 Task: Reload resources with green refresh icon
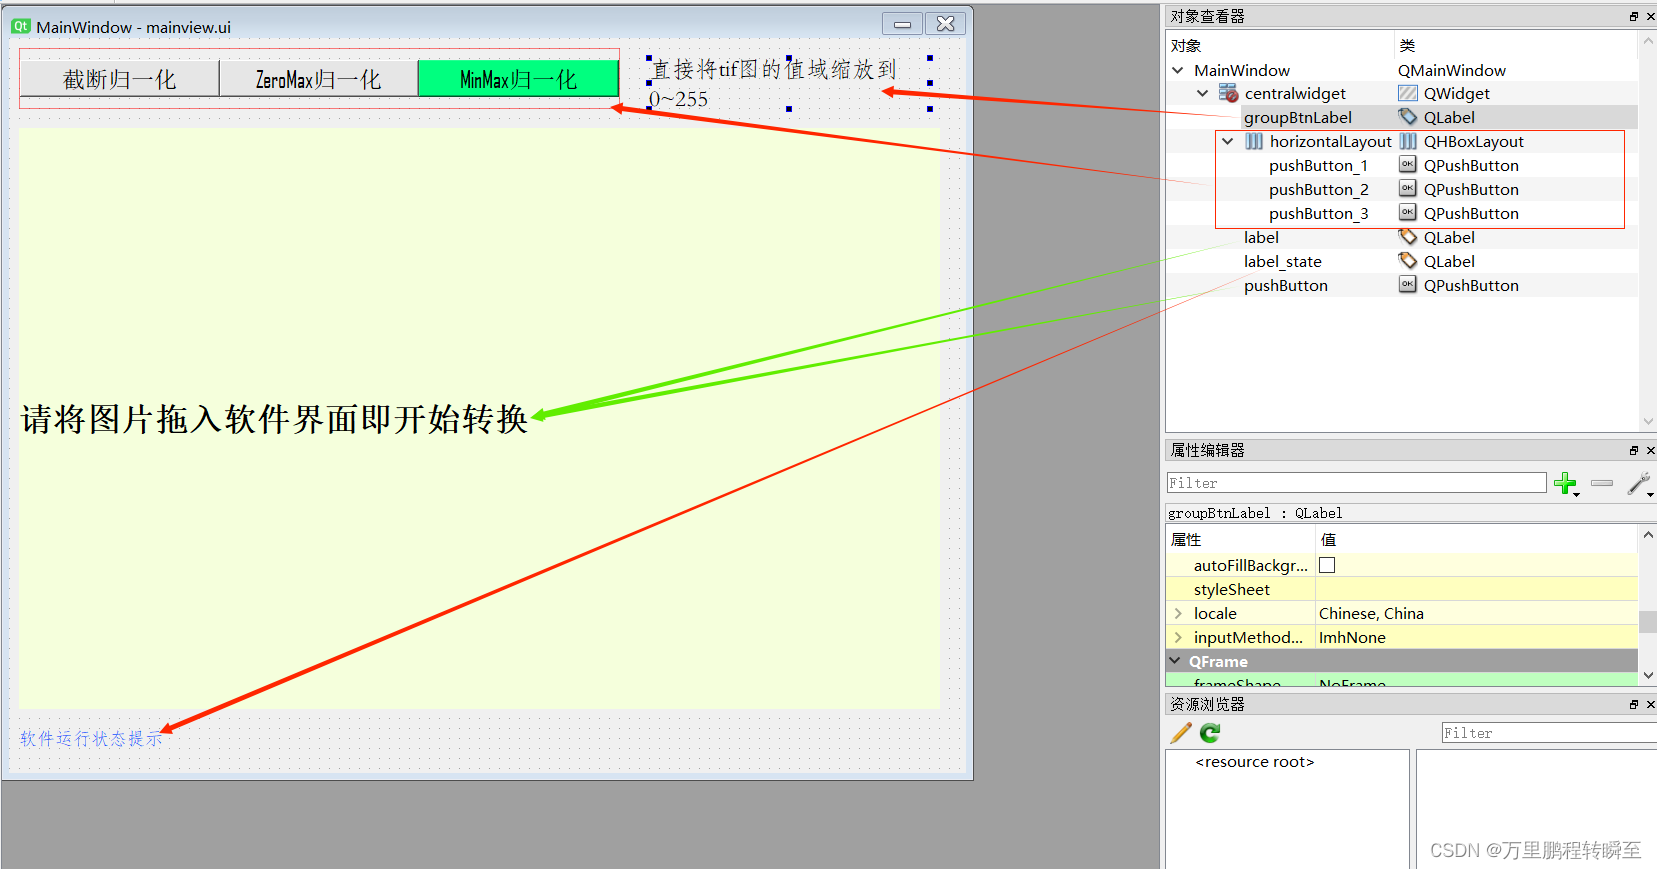1210,733
